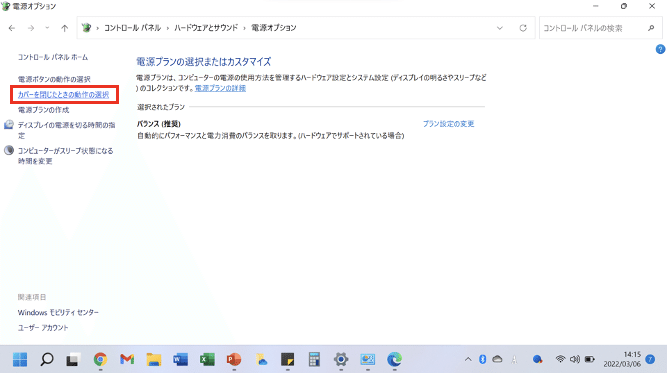Click the taskbar clock and date
The image size is (667, 373).
(622, 359)
